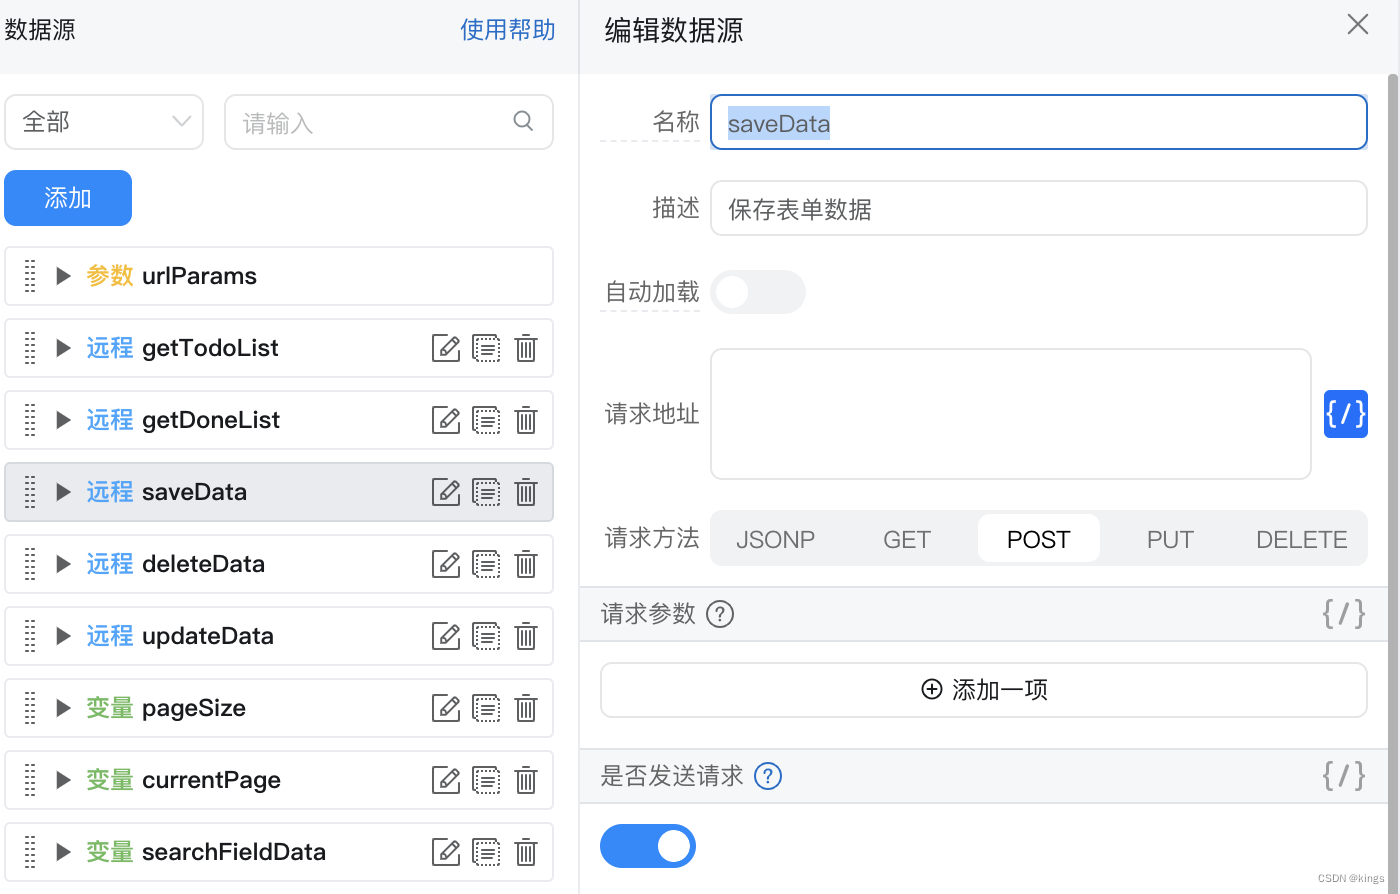Expand the urlParams tree row
The width and height of the screenshot is (1400, 894).
64,276
